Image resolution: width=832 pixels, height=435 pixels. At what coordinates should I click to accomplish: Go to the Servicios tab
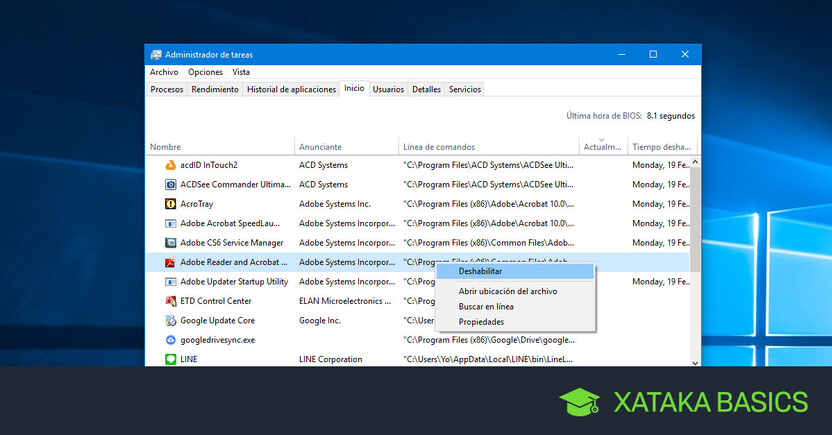(x=465, y=89)
